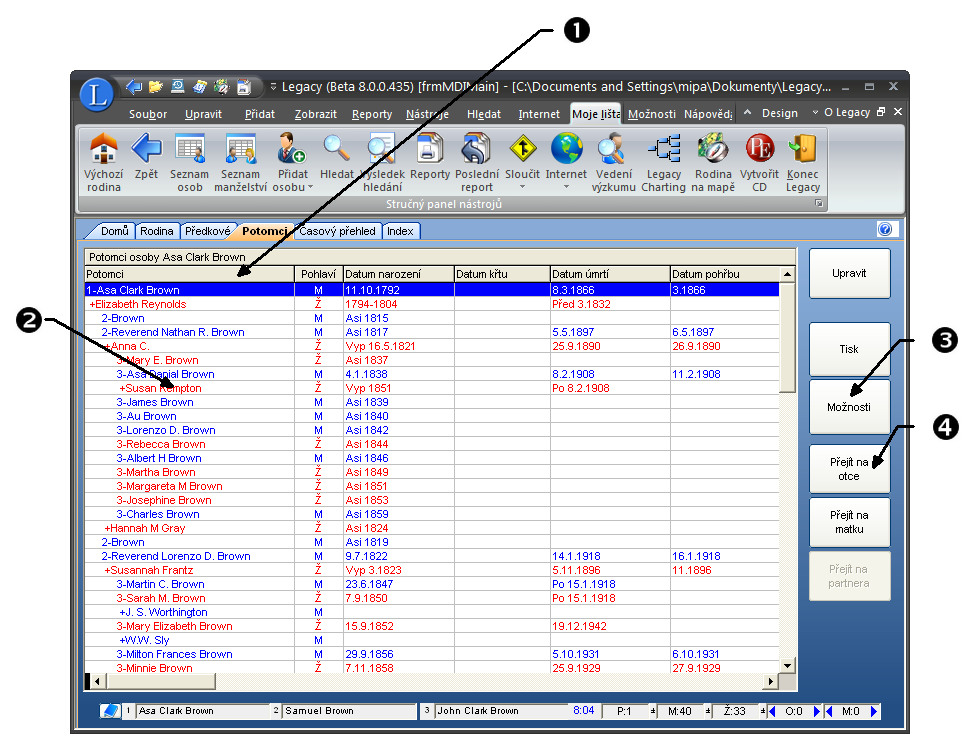980x744 pixels.
Task: Open Vedení výzkumu research guidance
Action: click(x=610, y=150)
